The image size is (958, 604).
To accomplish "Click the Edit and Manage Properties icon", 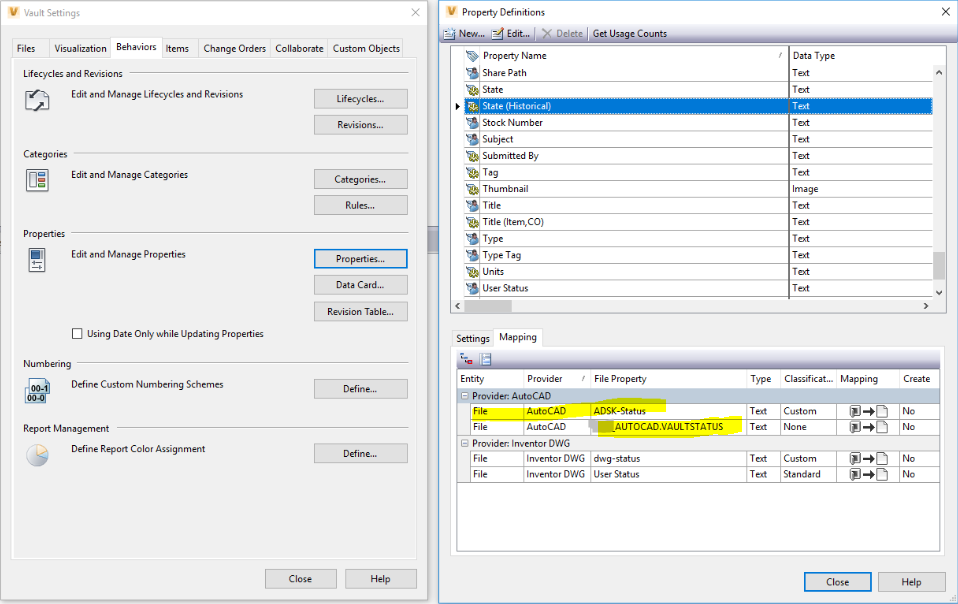I will [37, 260].
